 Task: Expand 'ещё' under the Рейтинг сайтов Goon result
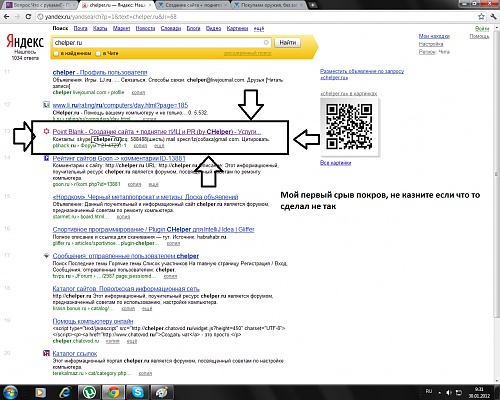click(x=153, y=184)
